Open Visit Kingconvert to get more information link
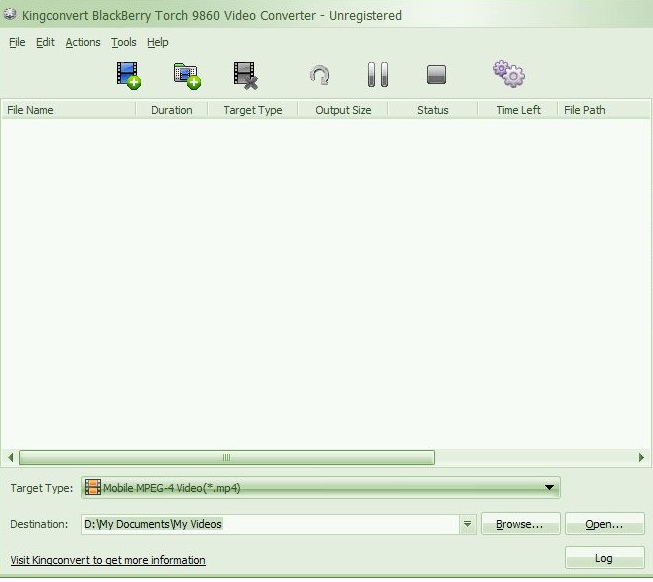653x582 pixels. [x=108, y=560]
